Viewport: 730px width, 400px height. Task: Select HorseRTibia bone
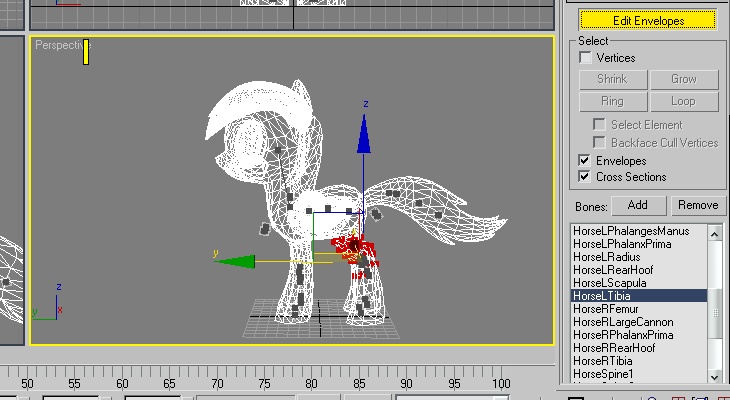click(x=639, y=361)
